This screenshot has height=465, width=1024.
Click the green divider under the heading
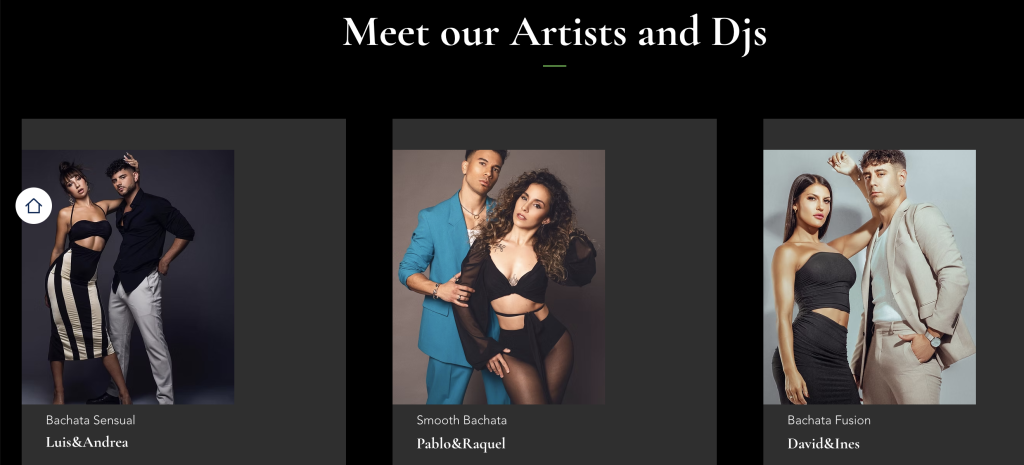pyautogui.click(x=554, y=66)
